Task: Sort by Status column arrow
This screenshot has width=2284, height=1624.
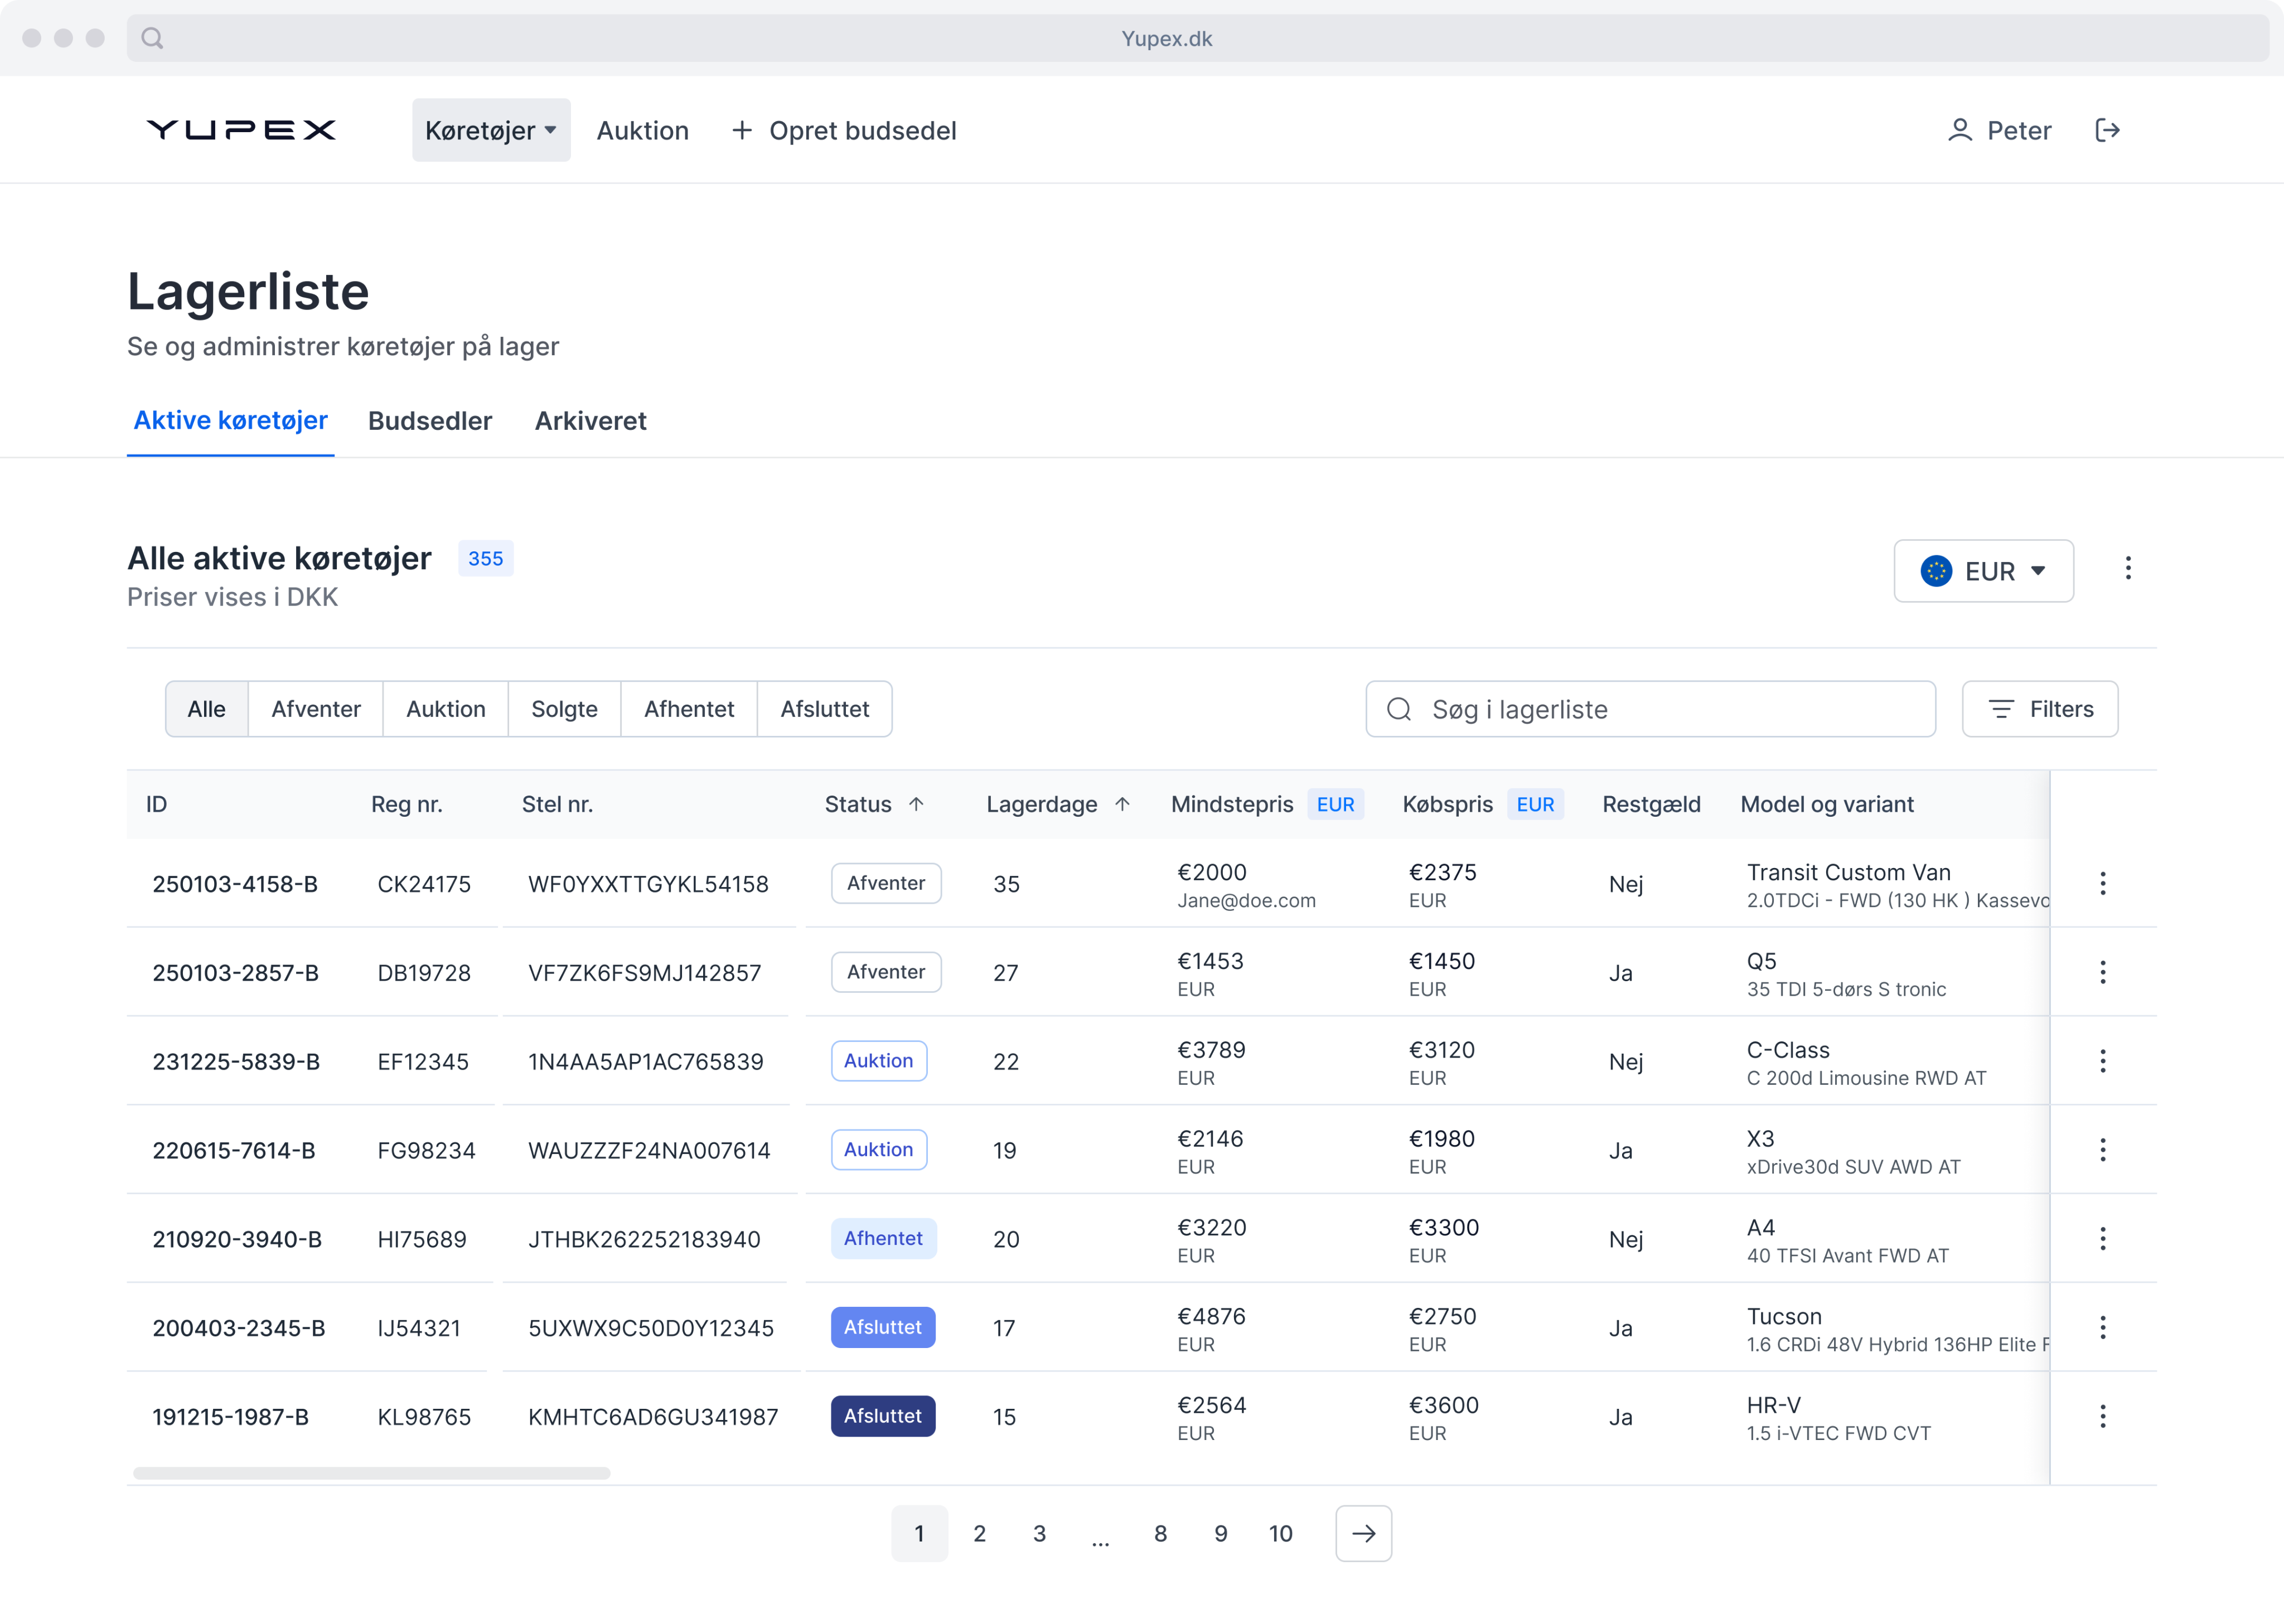Action: click(x=916, y=804)
